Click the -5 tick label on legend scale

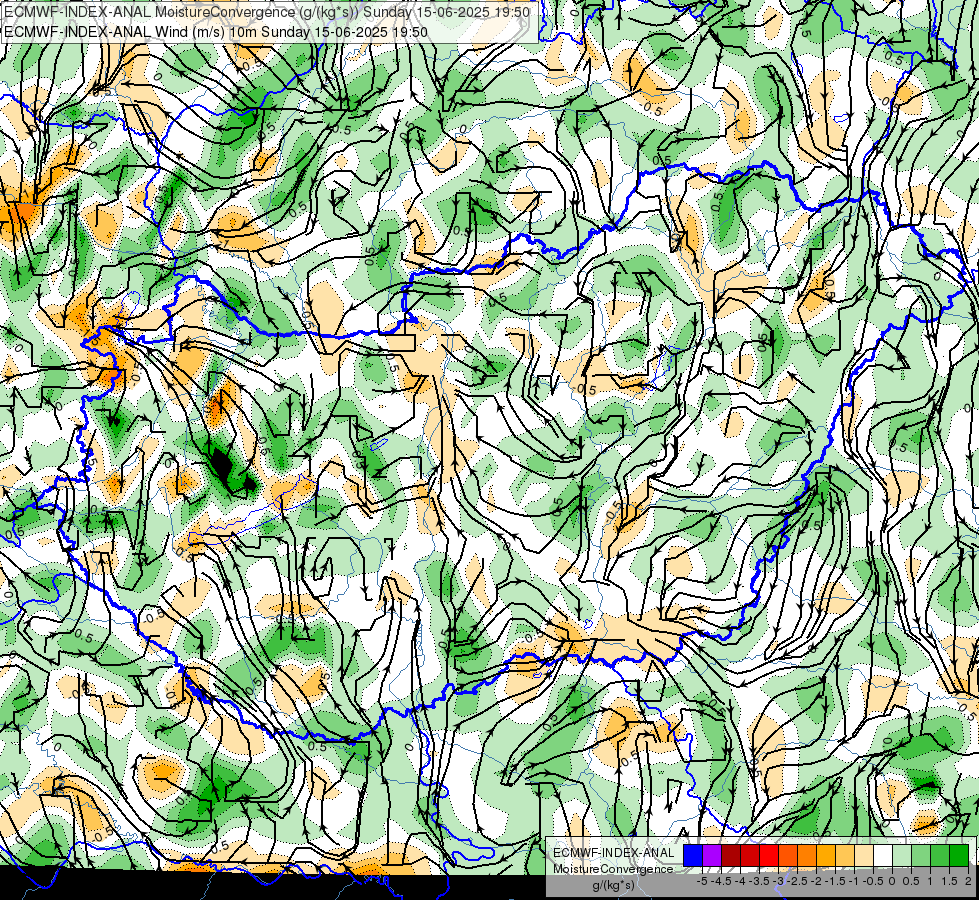(702, 881)
